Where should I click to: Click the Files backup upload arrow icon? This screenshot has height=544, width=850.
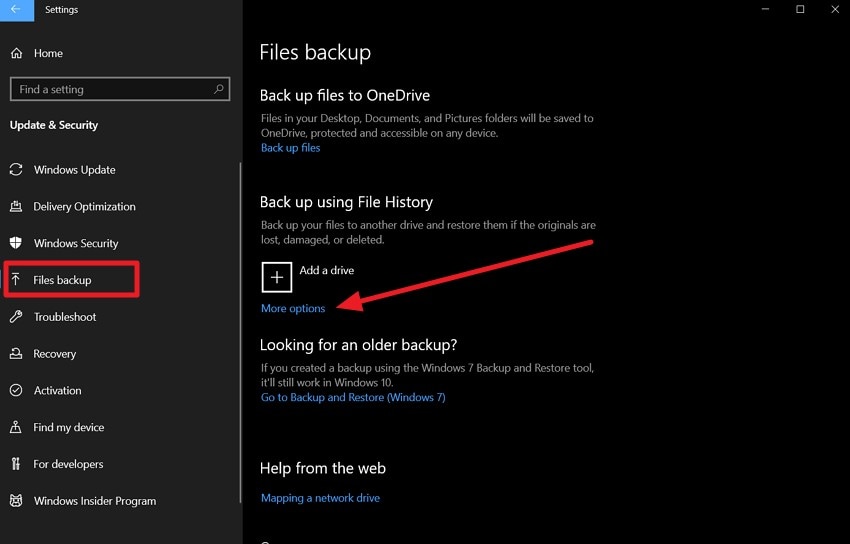click(x=16, y=280)
